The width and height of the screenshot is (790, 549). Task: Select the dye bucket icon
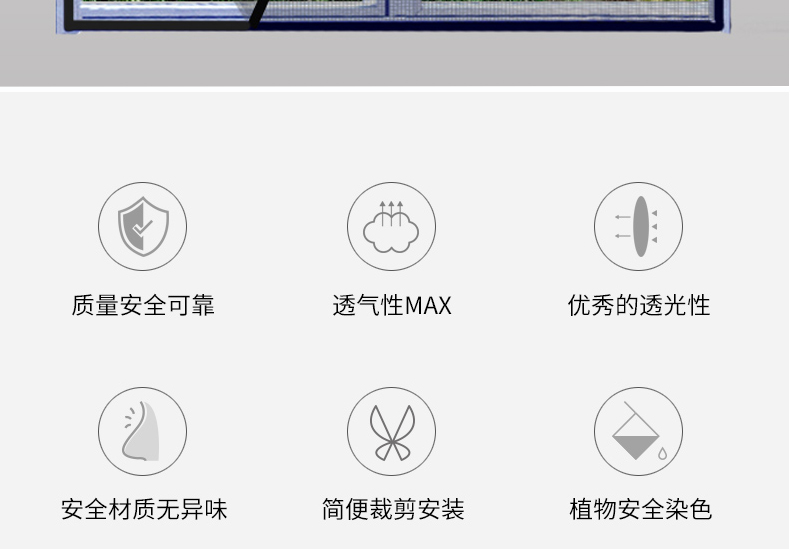point(638,431)
